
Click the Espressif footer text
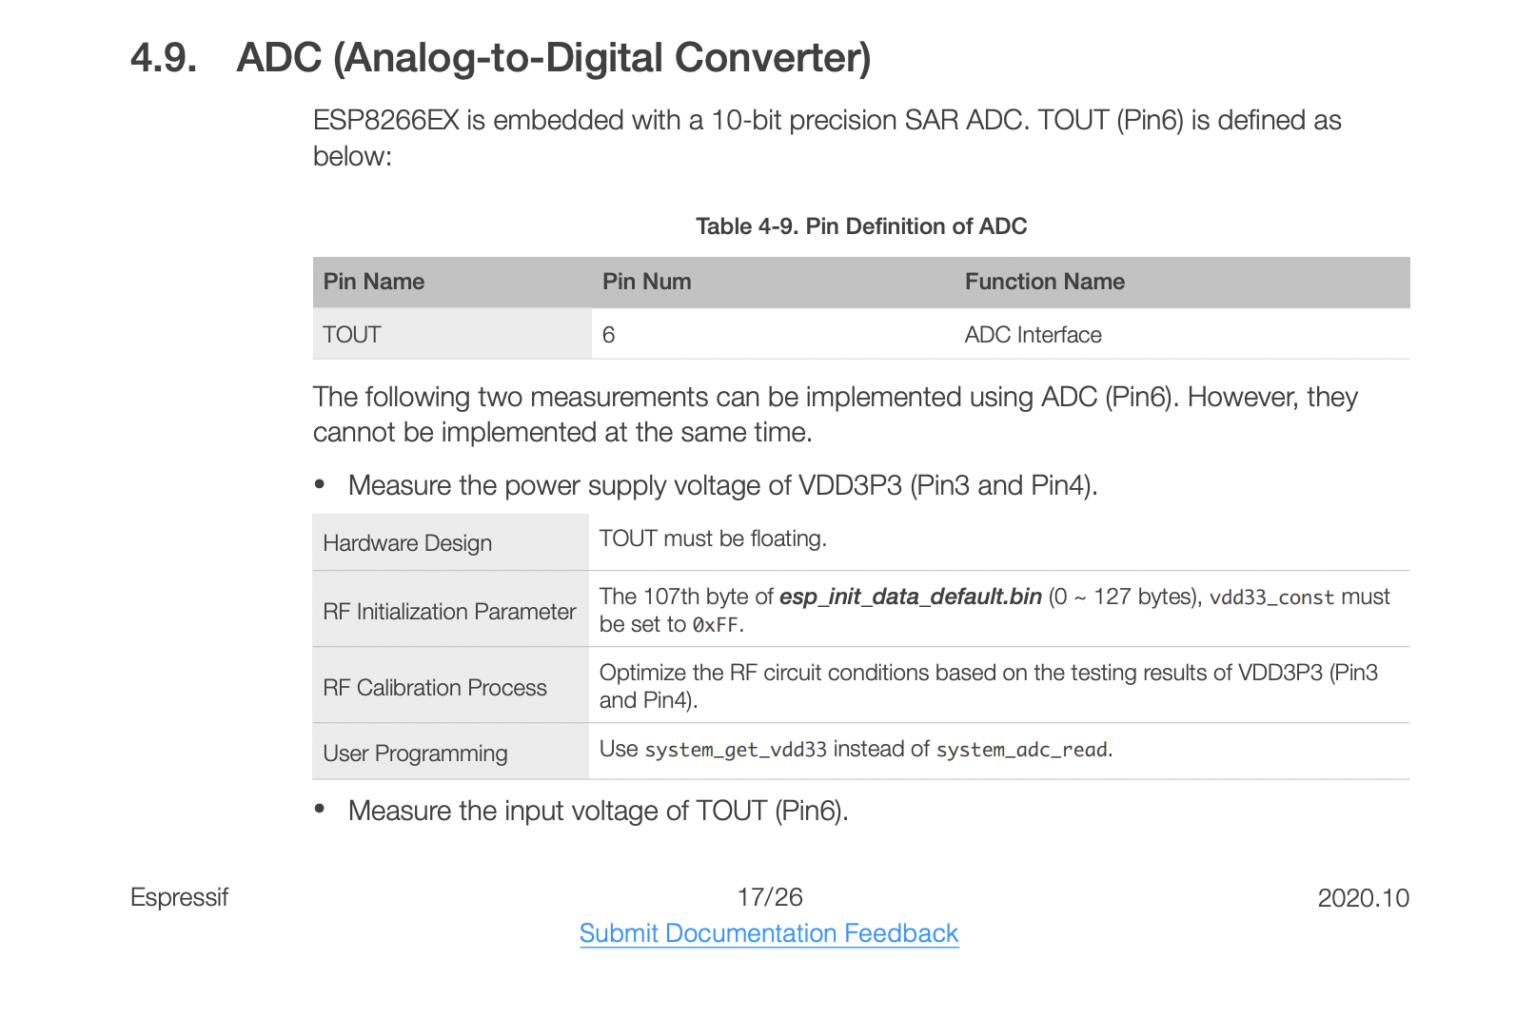click(x=179, y=897)
